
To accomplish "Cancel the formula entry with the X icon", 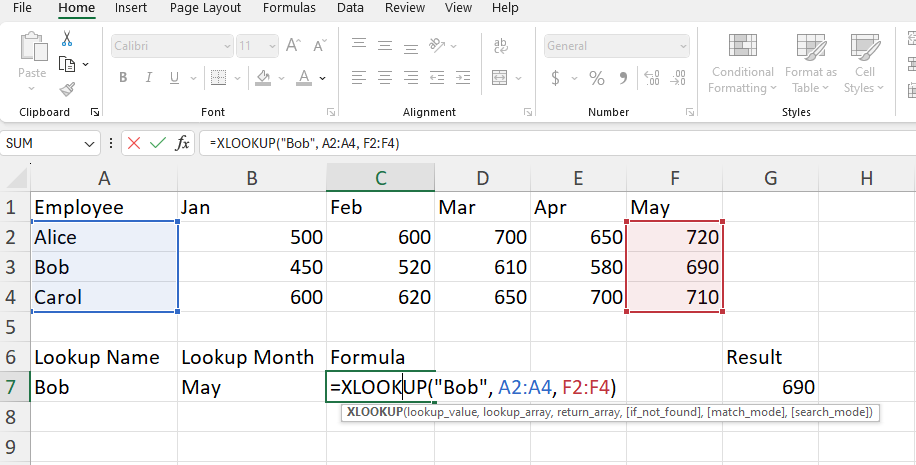I will 134,143.
